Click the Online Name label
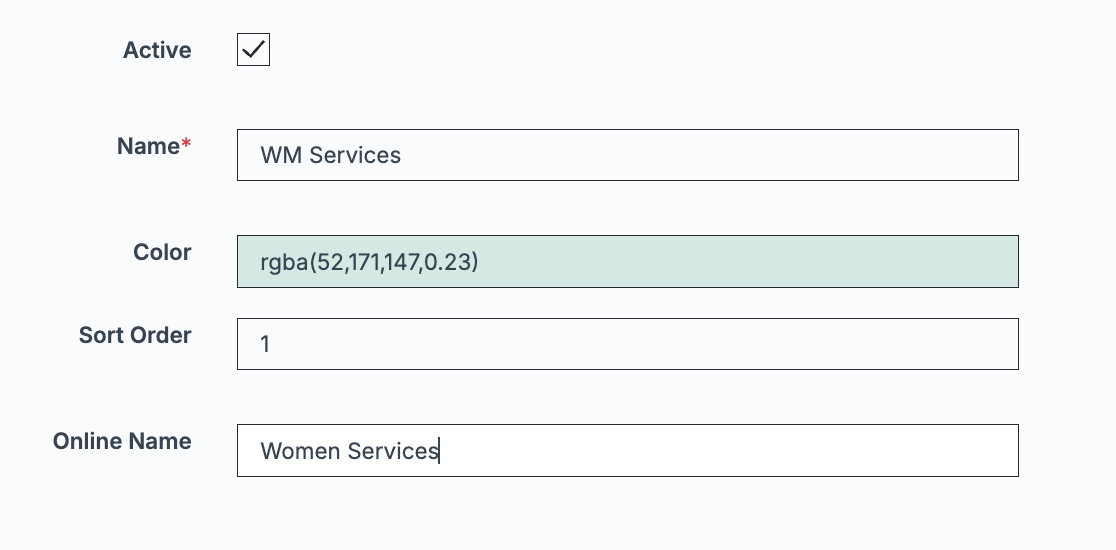1116x550 pixels. click(122, 441)
